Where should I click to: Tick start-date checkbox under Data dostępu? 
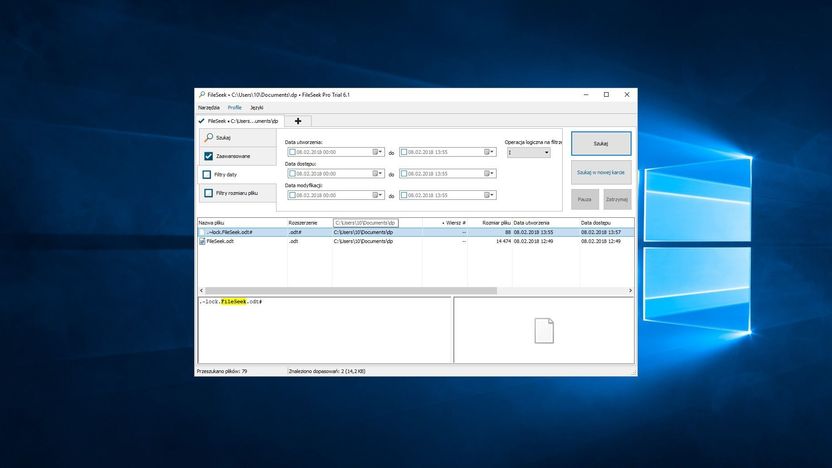tap(292, 174)
